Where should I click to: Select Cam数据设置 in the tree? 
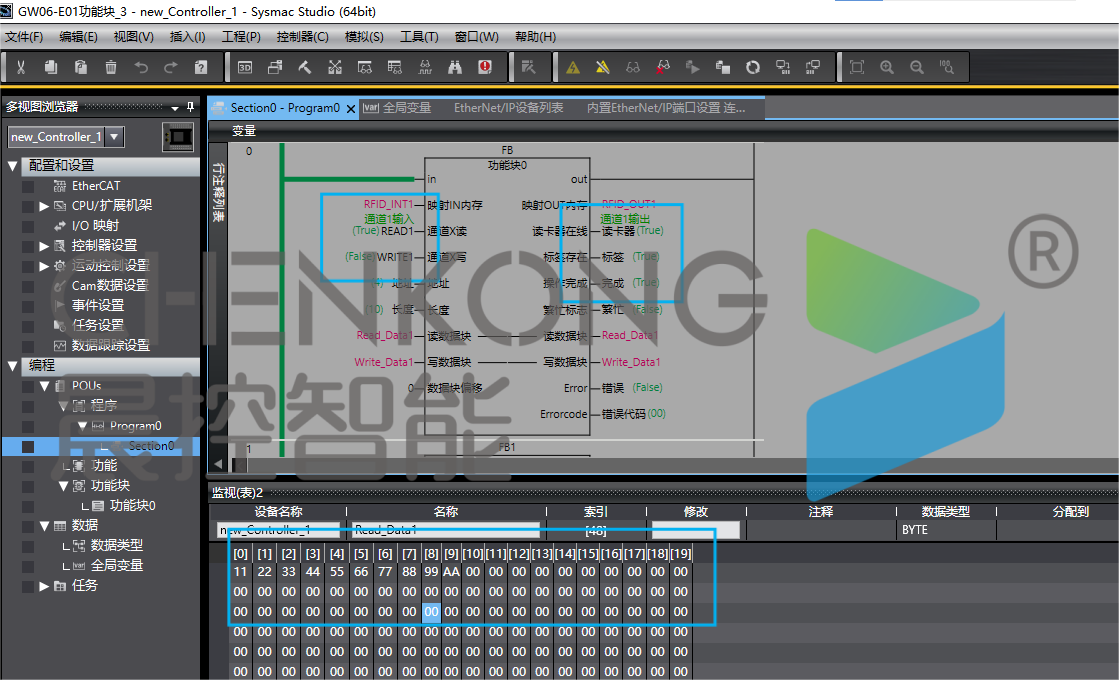click(x=109, y=285)
